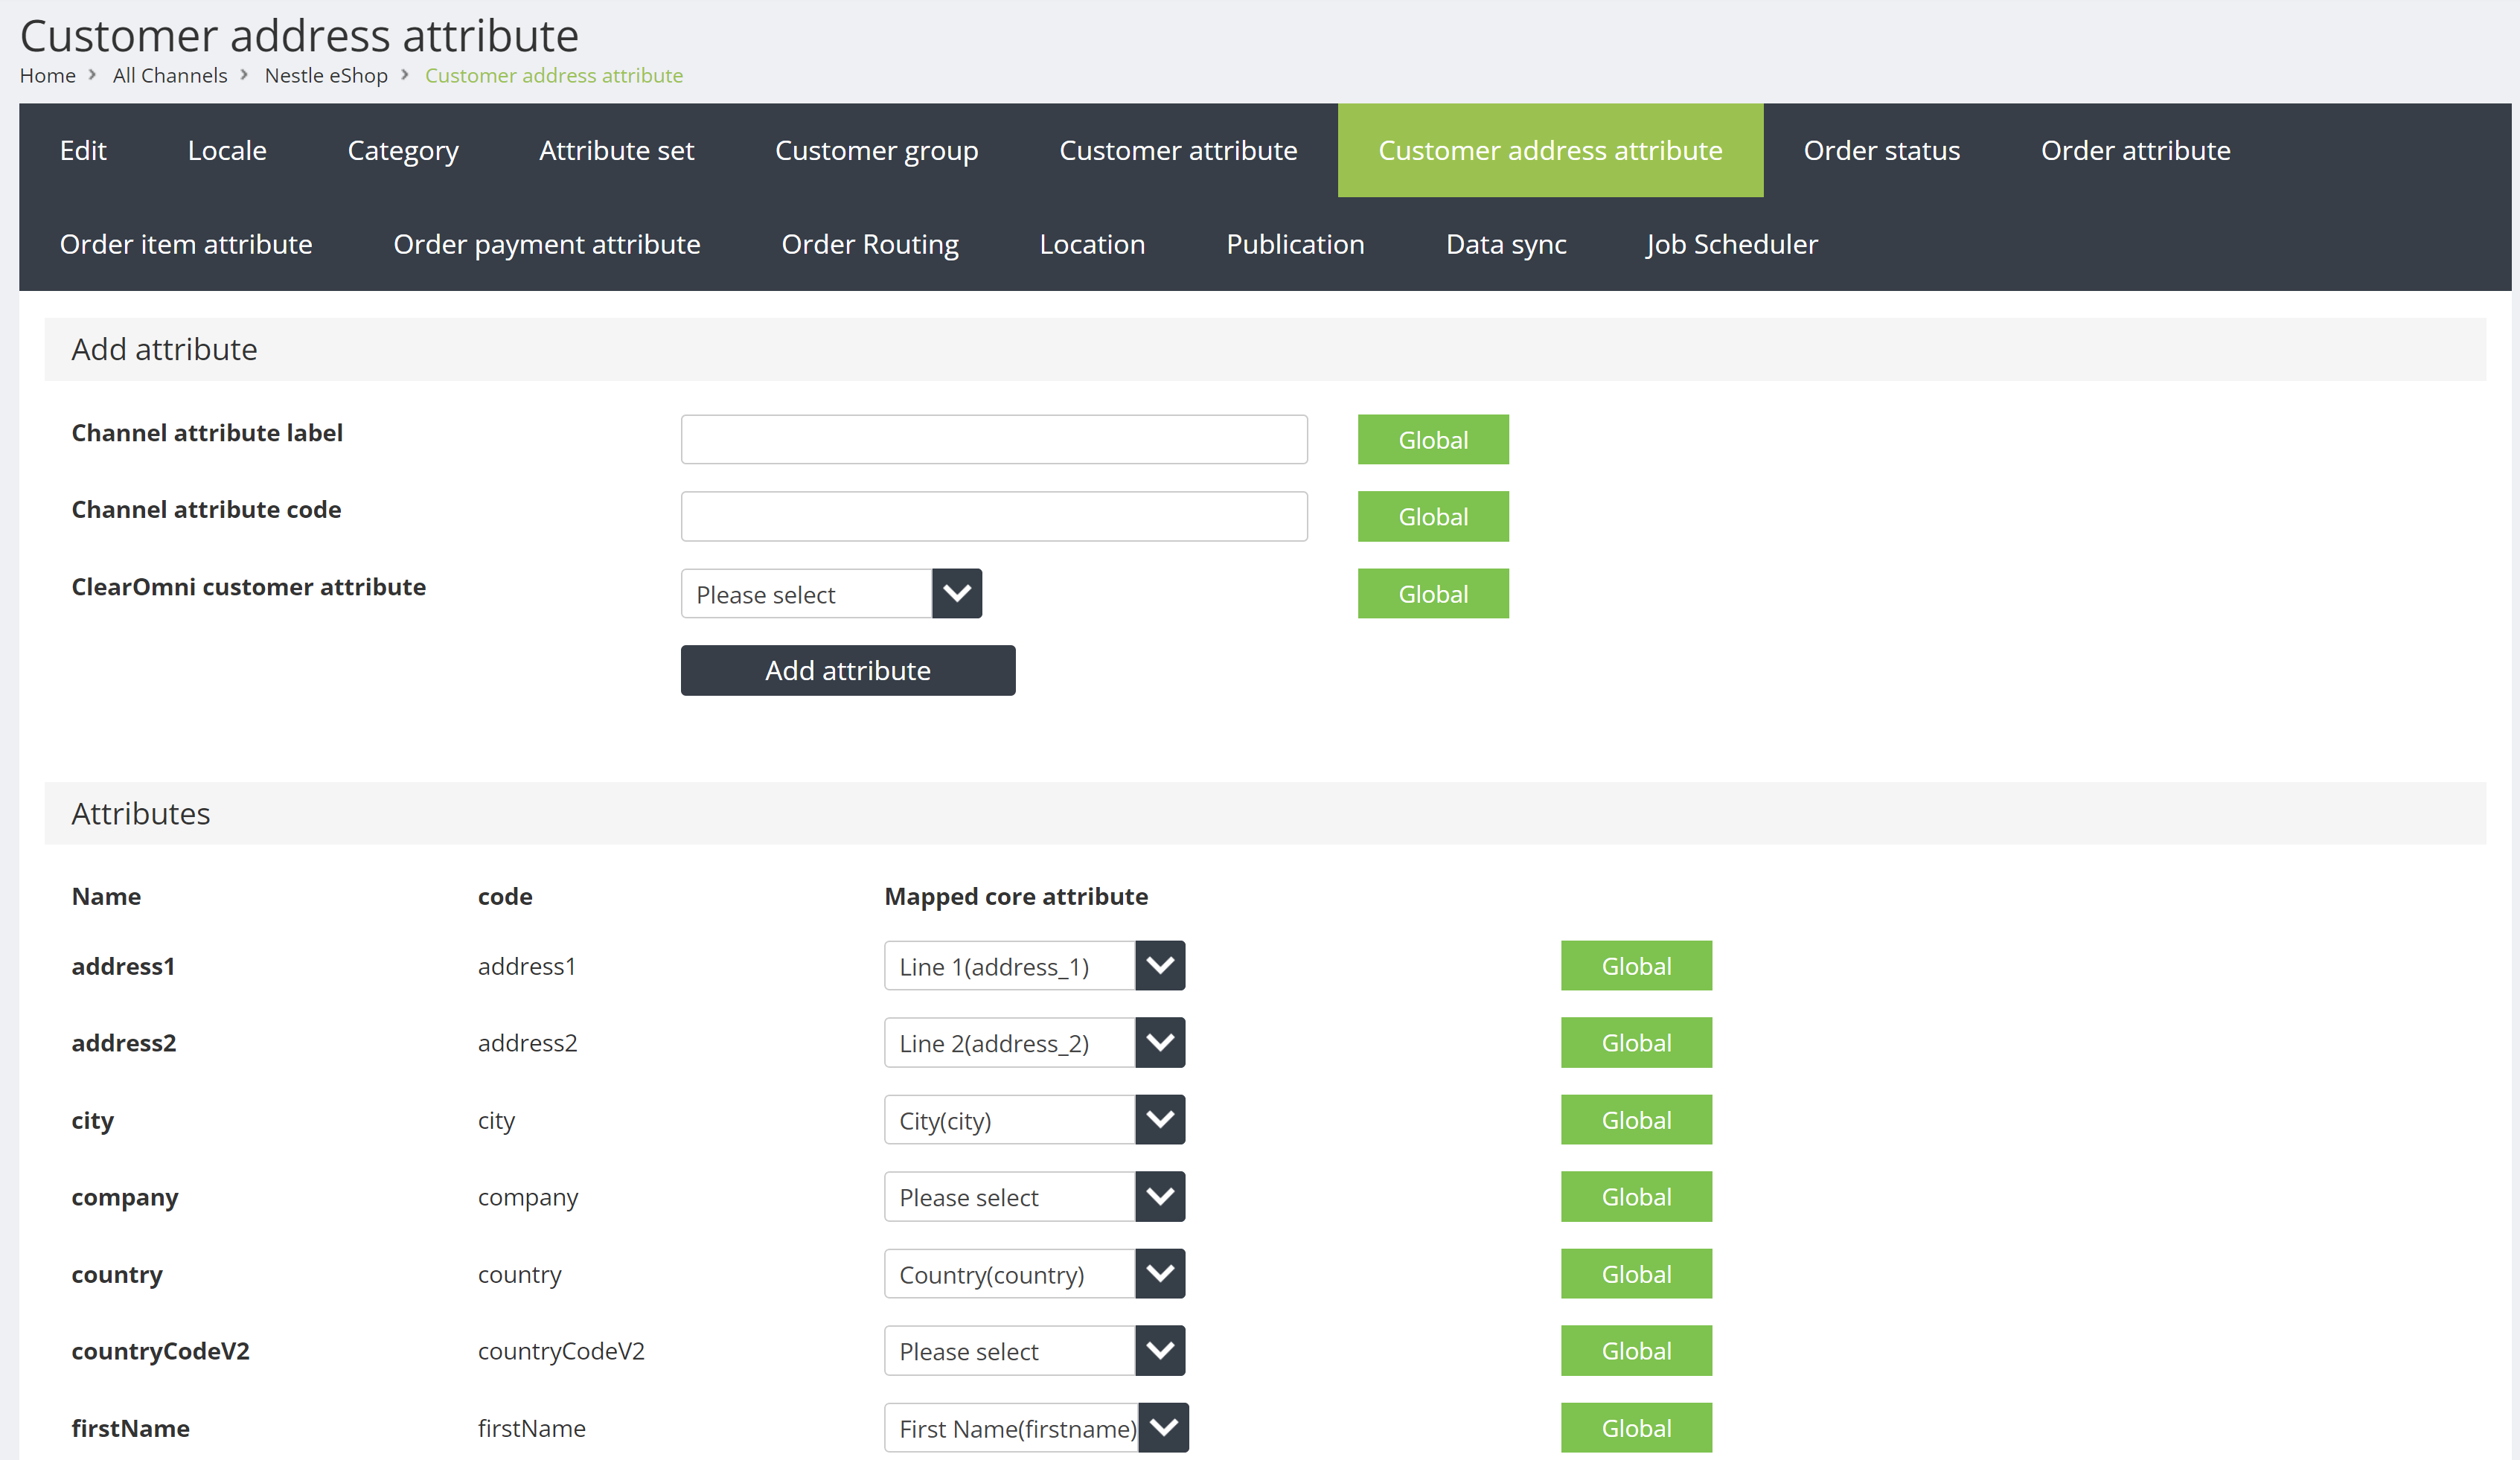This screenshot has height=1460, width=2520.
Task: Click Global beside Channel attribute label
Action: 1433,440
